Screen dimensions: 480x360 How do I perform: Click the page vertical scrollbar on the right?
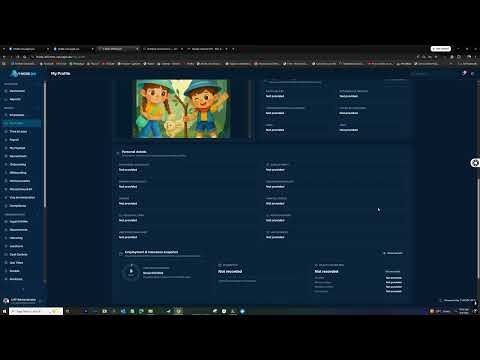(x=478, y=228)
